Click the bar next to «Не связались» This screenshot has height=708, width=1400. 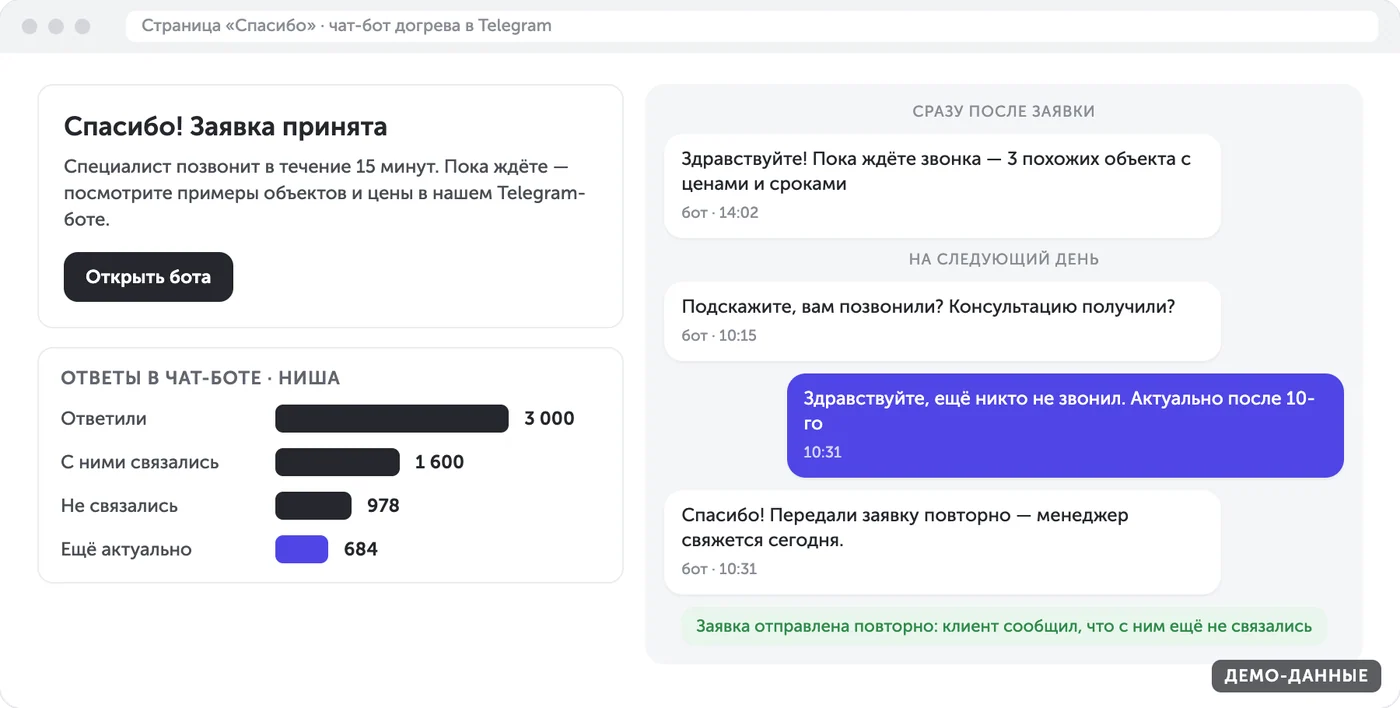(x=313, y=505)
